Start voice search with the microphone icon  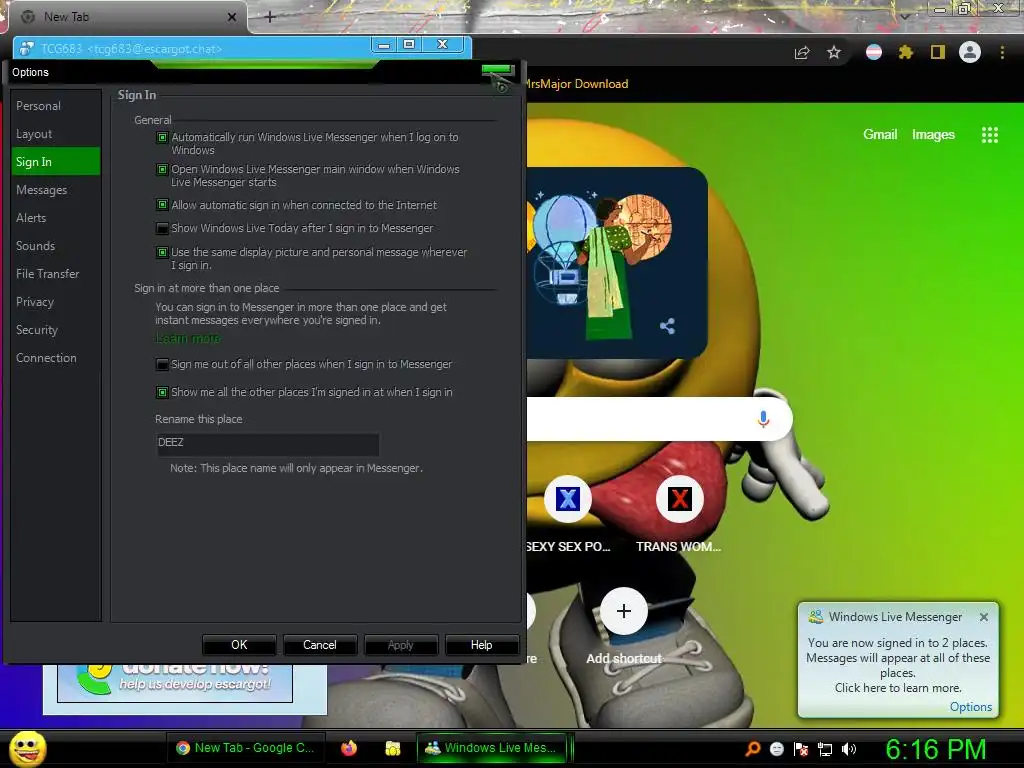click(x=763, y=419)
